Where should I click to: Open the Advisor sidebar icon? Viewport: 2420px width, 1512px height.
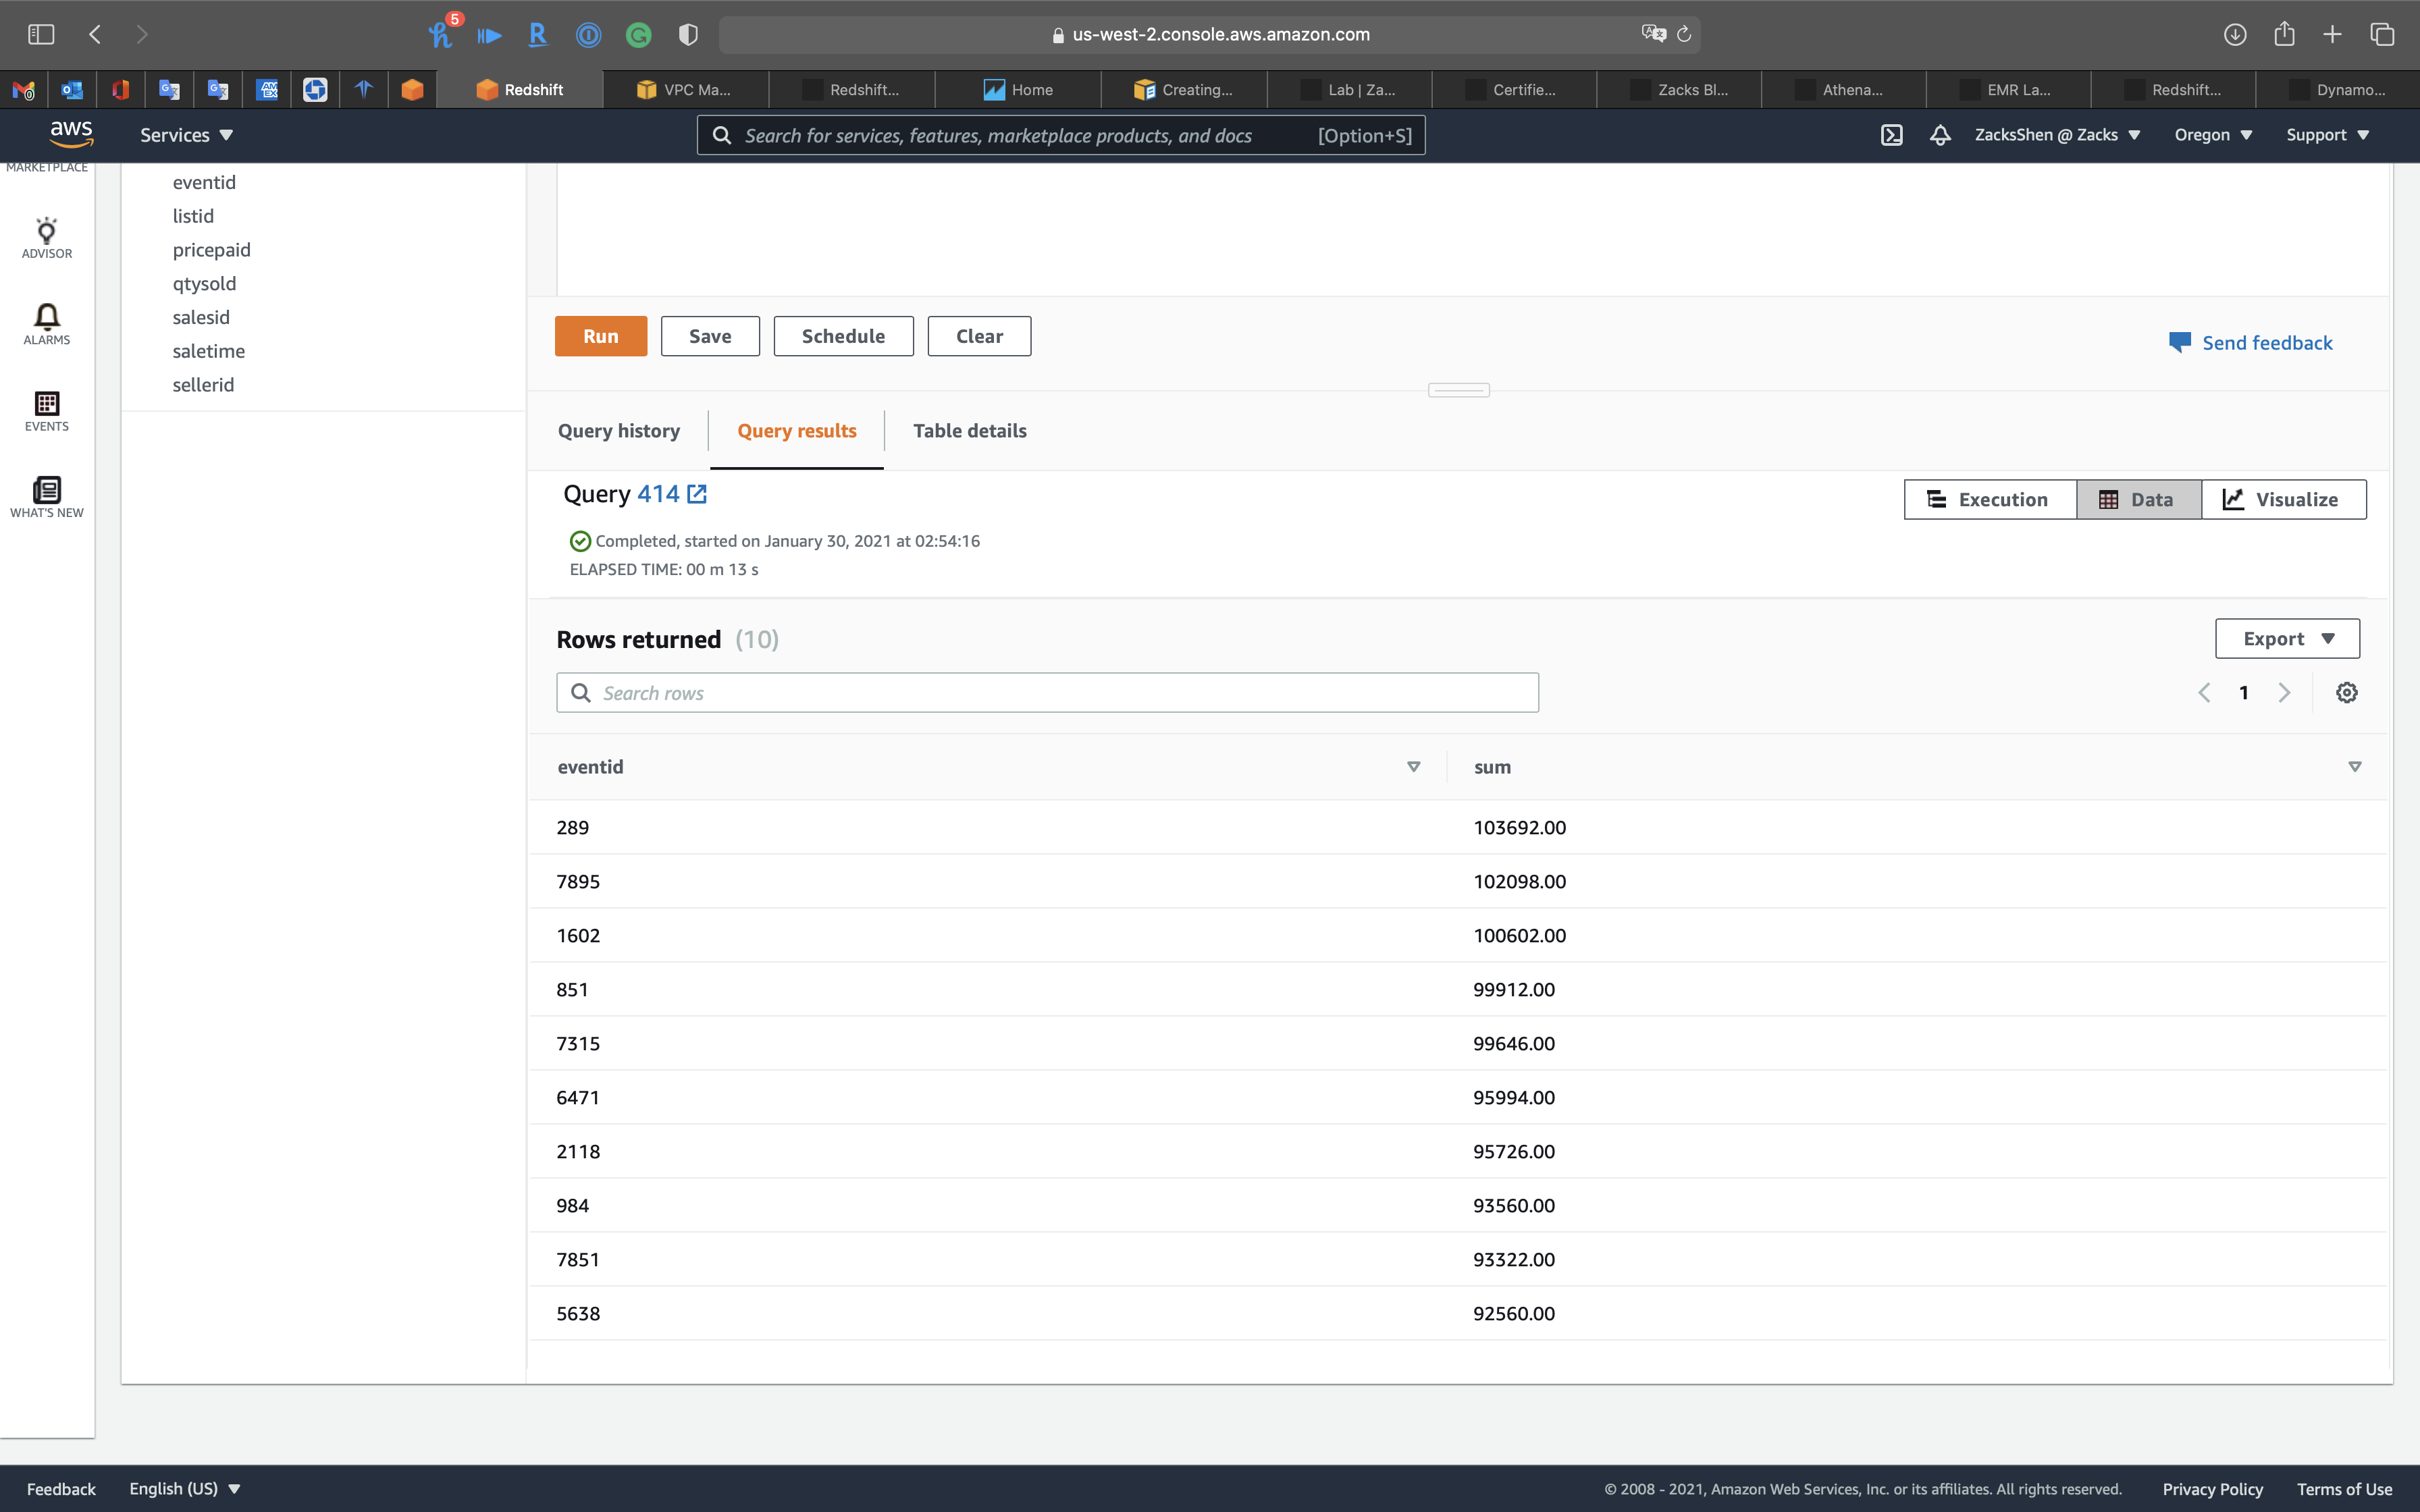tap(47, 237)
